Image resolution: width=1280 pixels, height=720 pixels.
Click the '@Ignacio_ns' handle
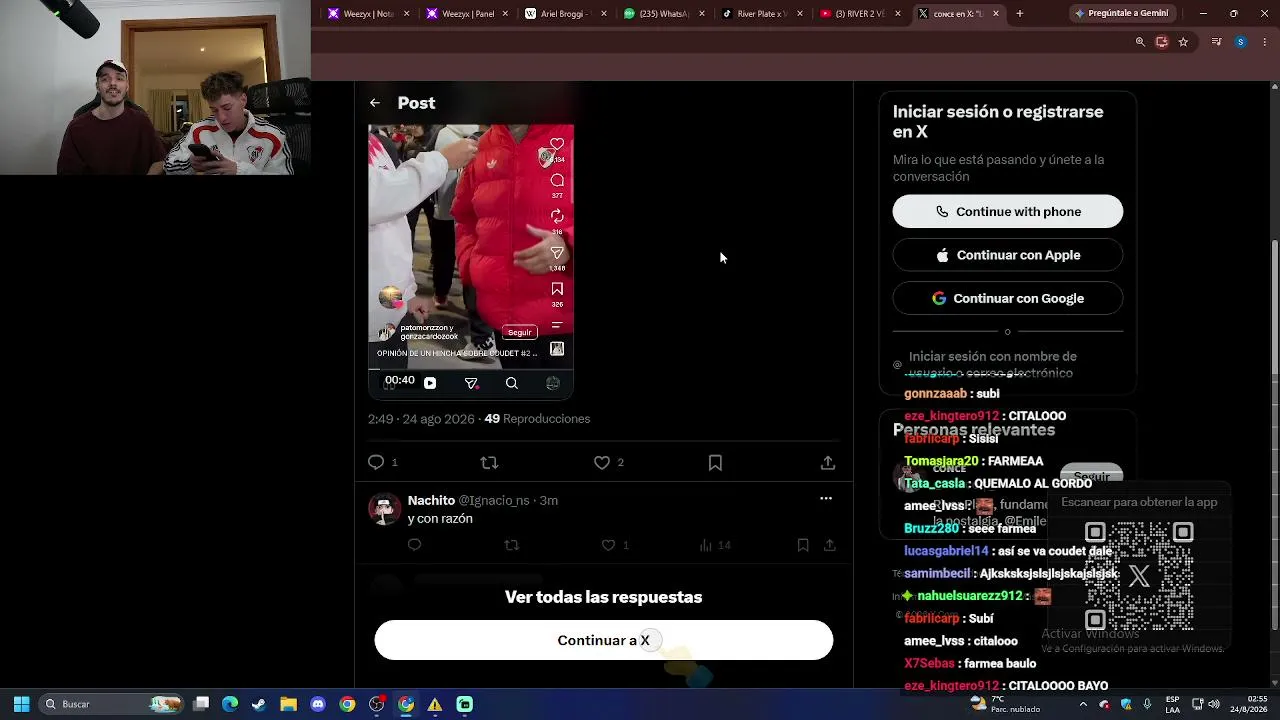coord(494,500)
